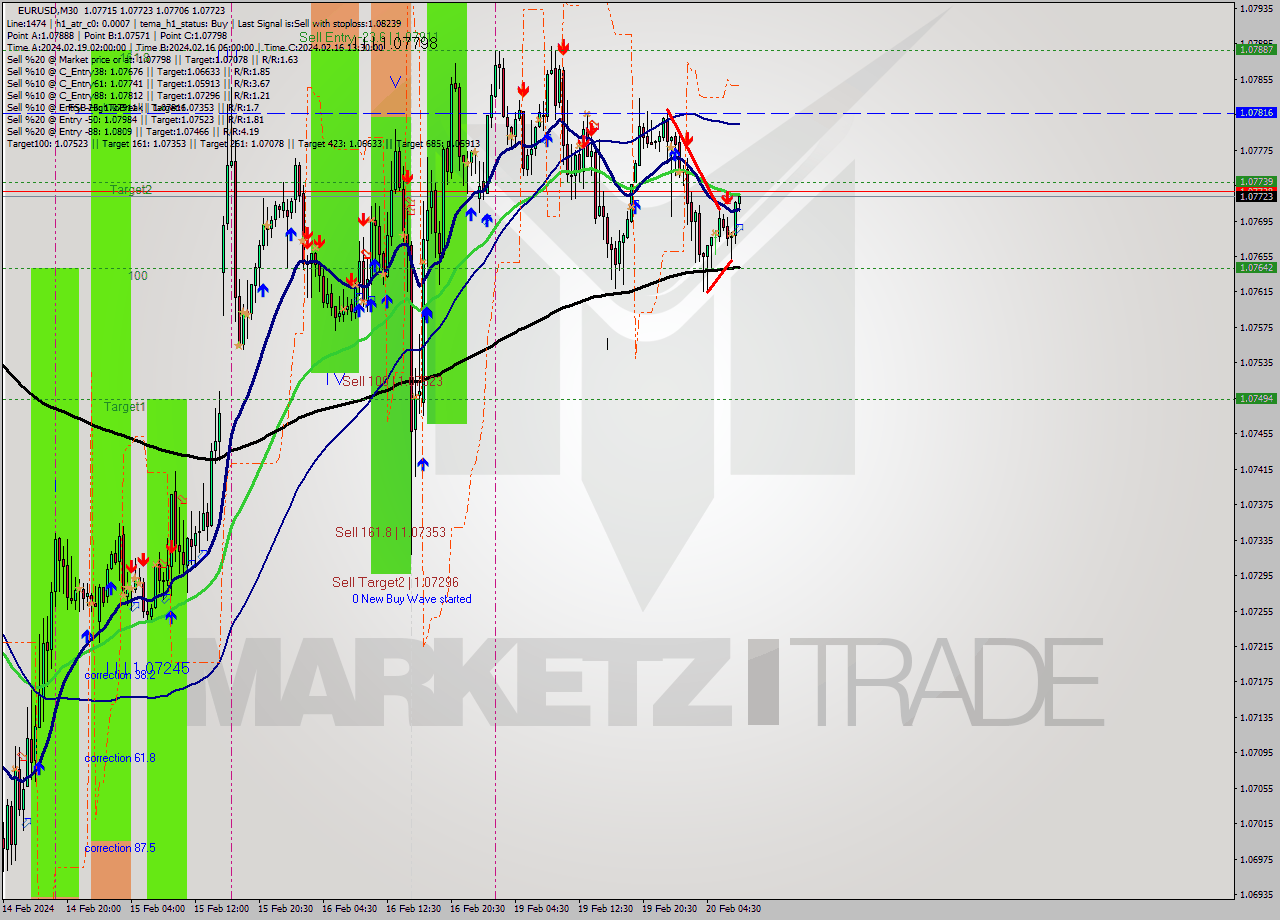This screenshot has width=1280, height=920.
Task: Click the '15 Feb 12:00' time axis label
Action: [x=221, y=909]
